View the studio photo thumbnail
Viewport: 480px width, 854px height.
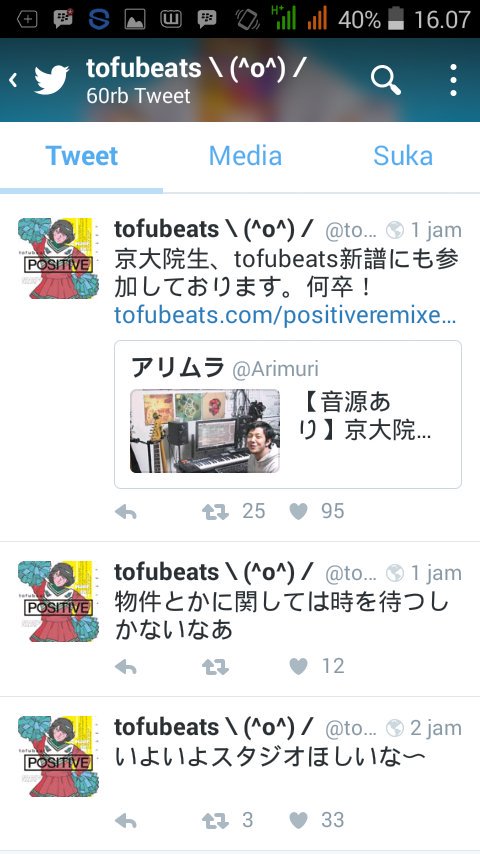point(205,431)
